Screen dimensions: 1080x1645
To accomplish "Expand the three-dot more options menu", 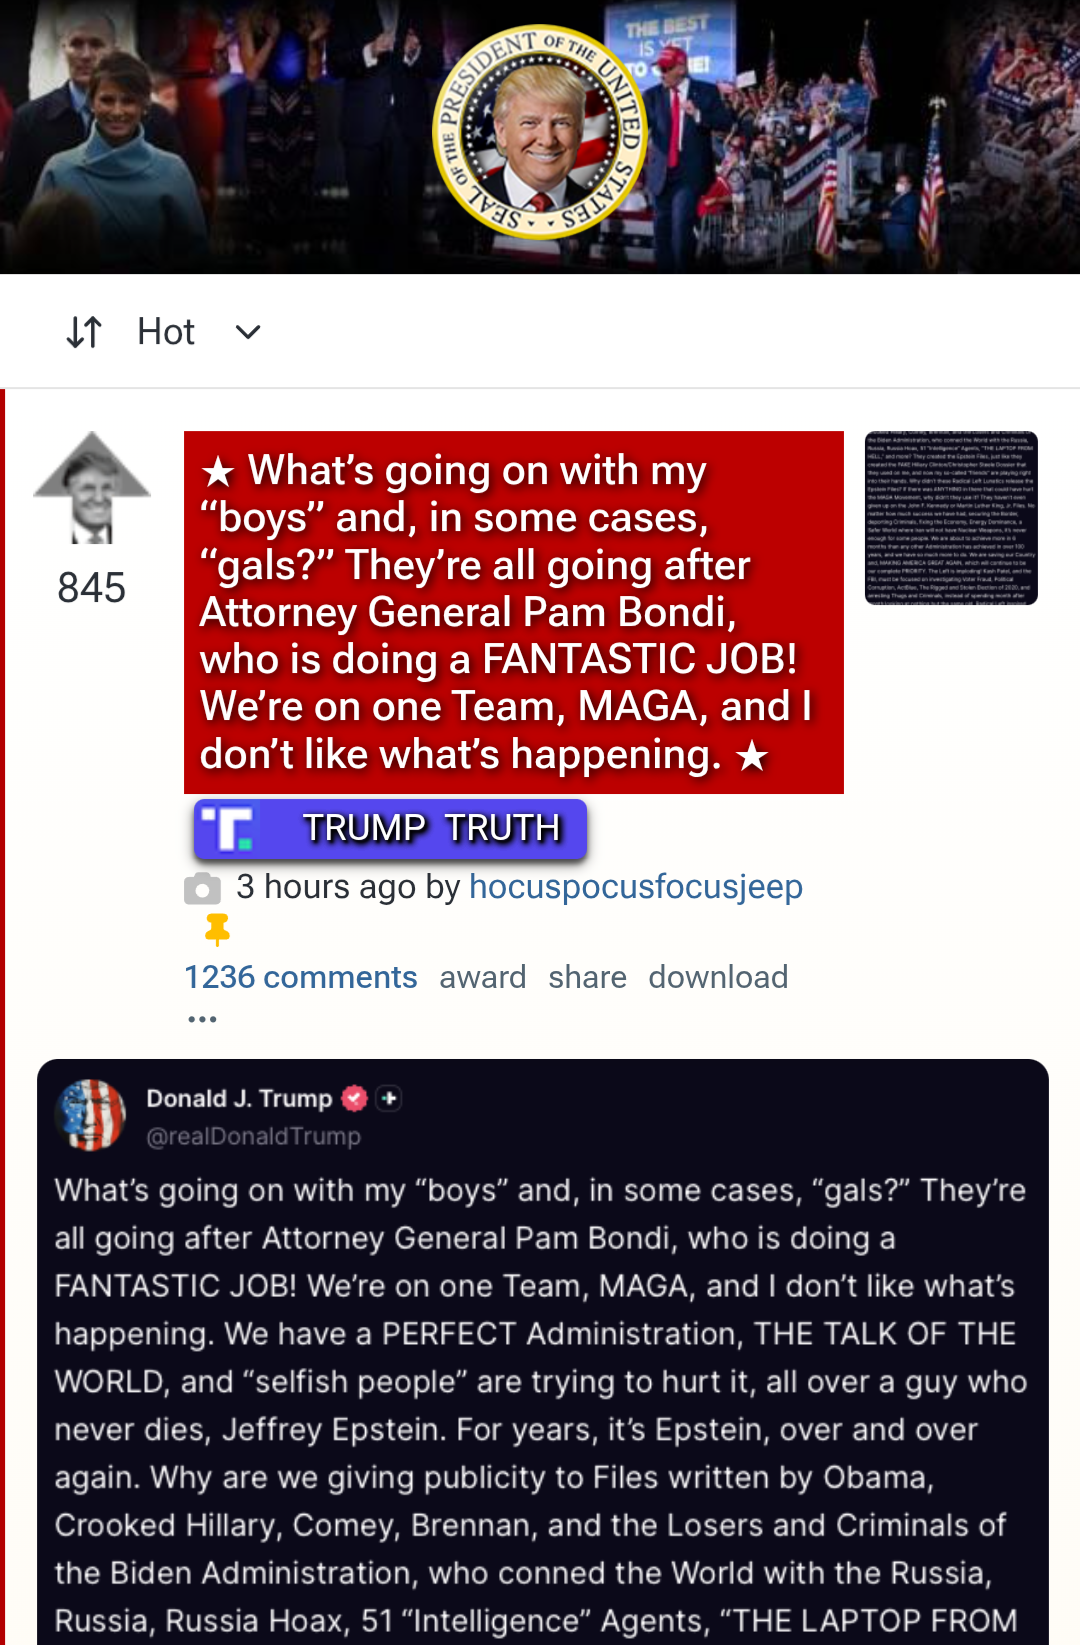I will click(202, 1019).
